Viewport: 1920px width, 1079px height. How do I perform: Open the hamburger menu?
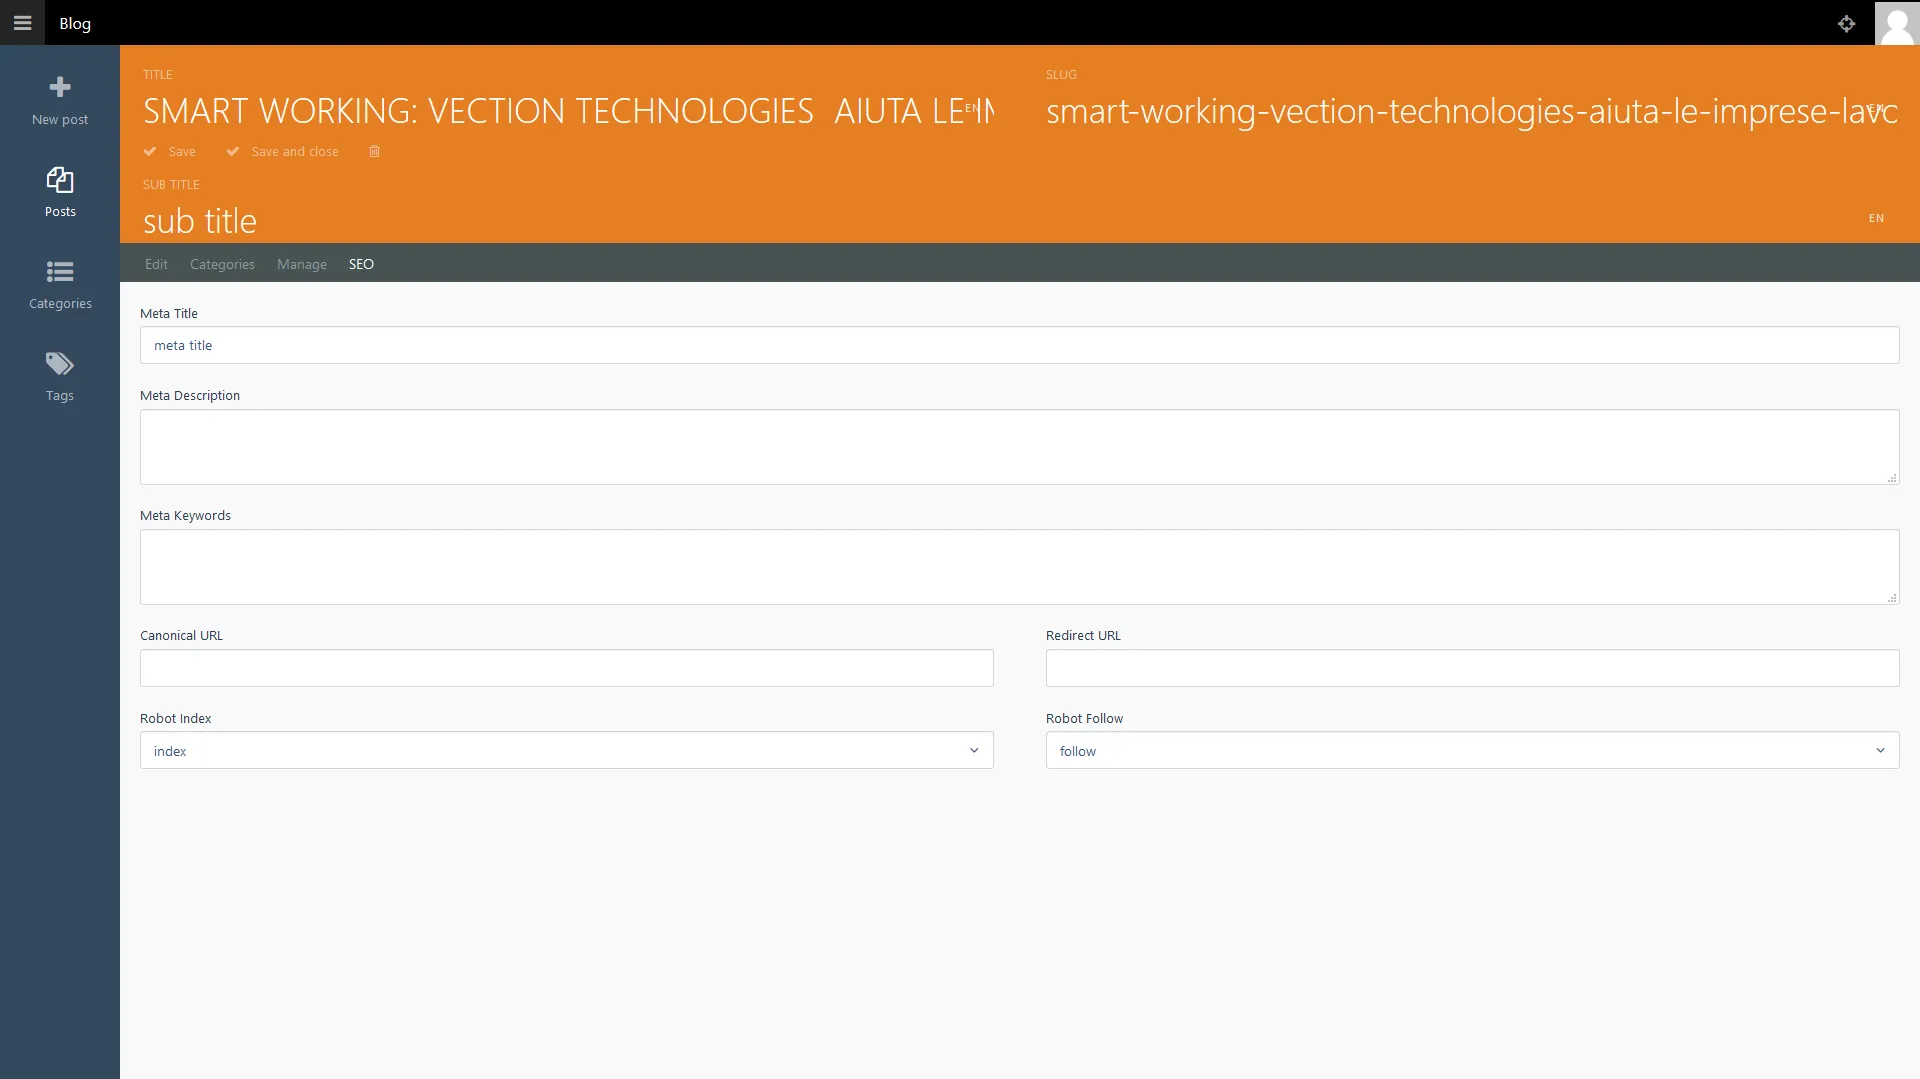coord(22,22)
